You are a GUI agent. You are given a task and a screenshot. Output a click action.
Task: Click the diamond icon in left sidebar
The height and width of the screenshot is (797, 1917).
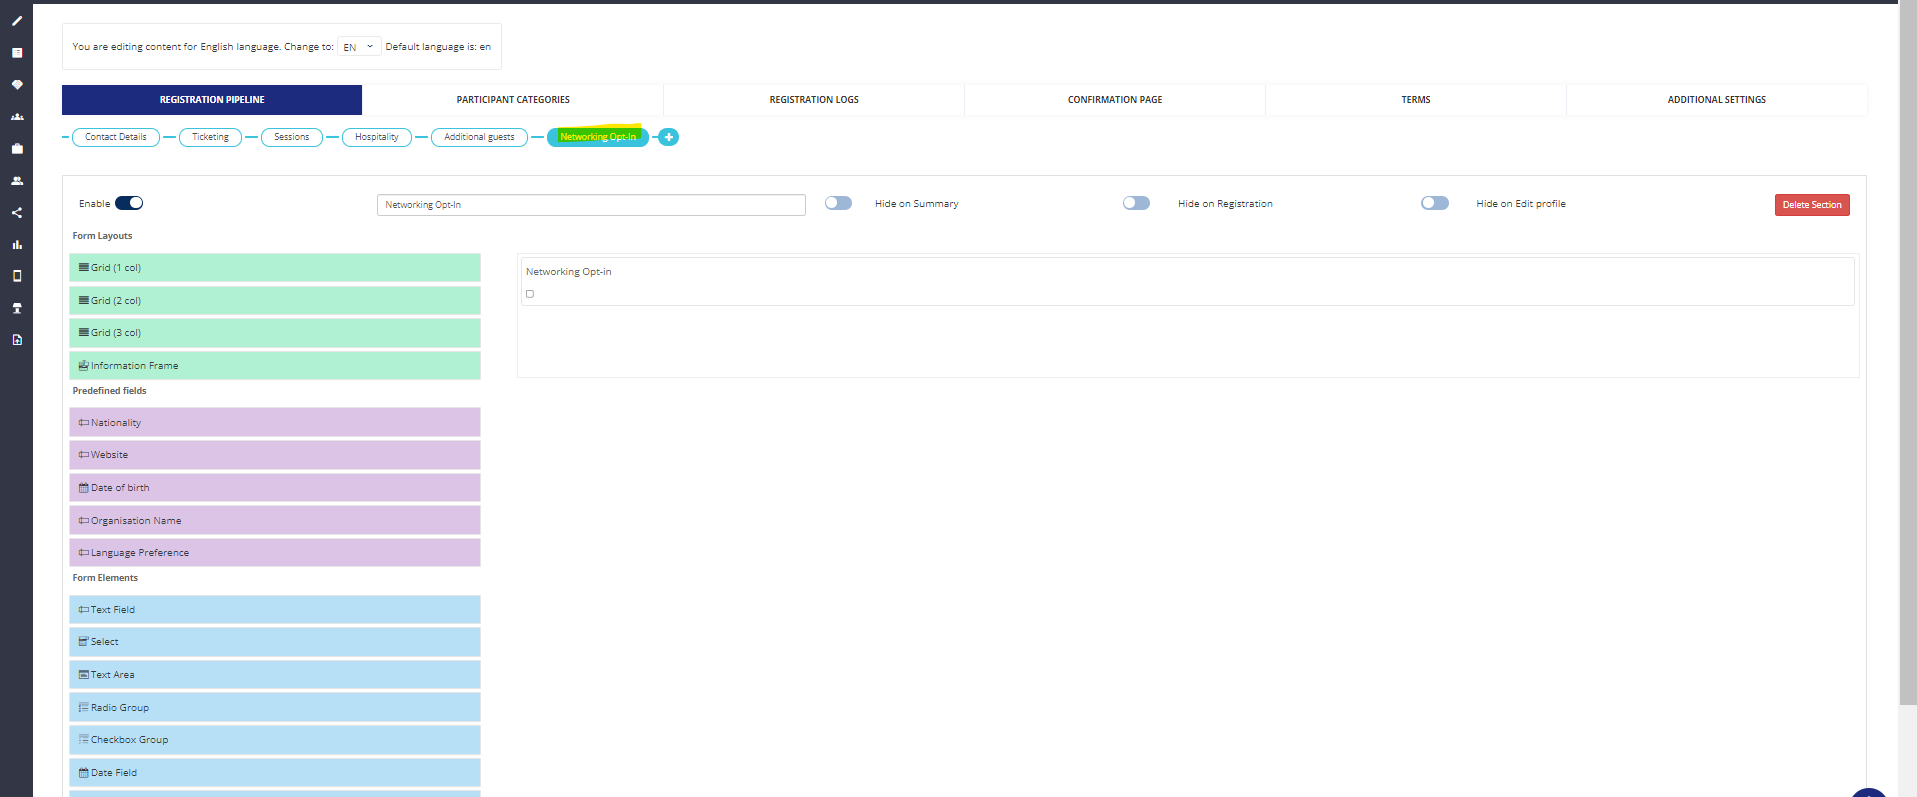click(x=17, y=85)
